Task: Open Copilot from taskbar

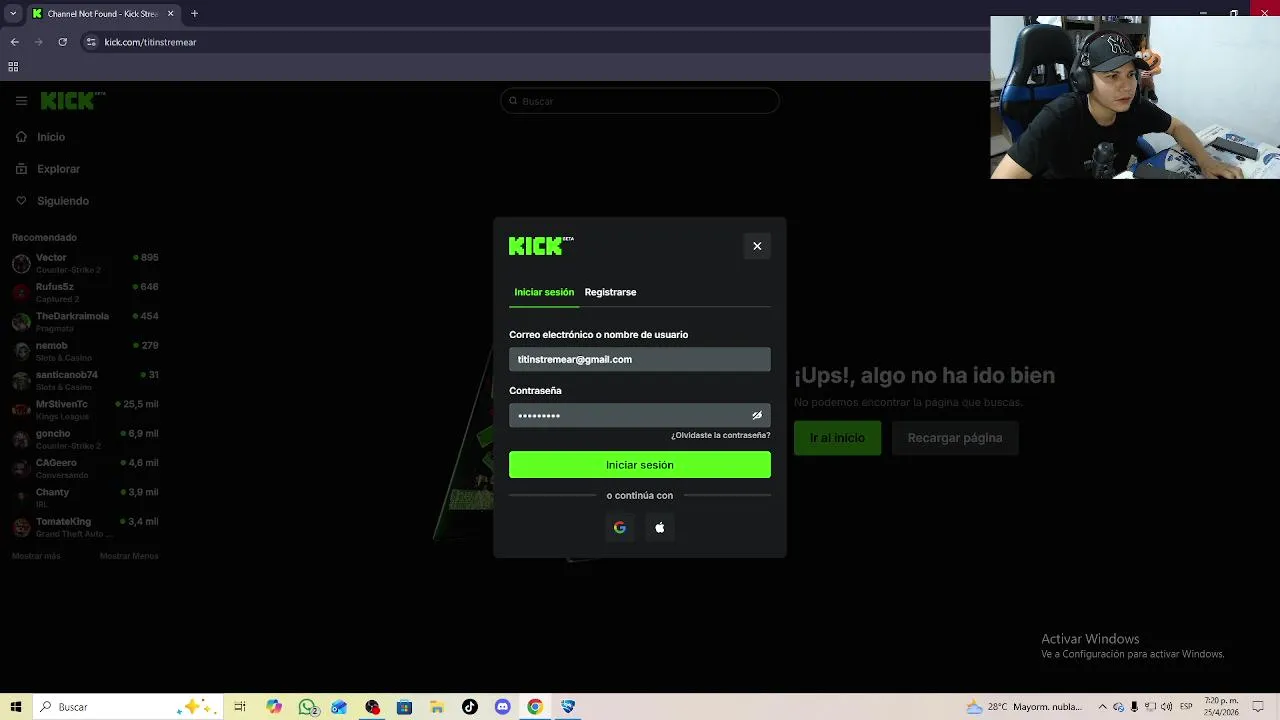Action: pos(274,707)
